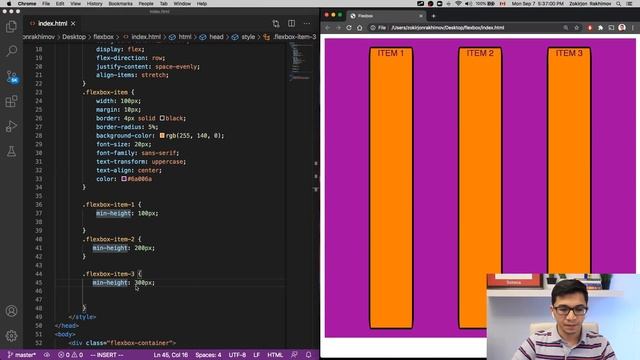Viewport: 640px width, 360px height.
Task: Click the ITEM 1 box in page
Action: point(391,188)
